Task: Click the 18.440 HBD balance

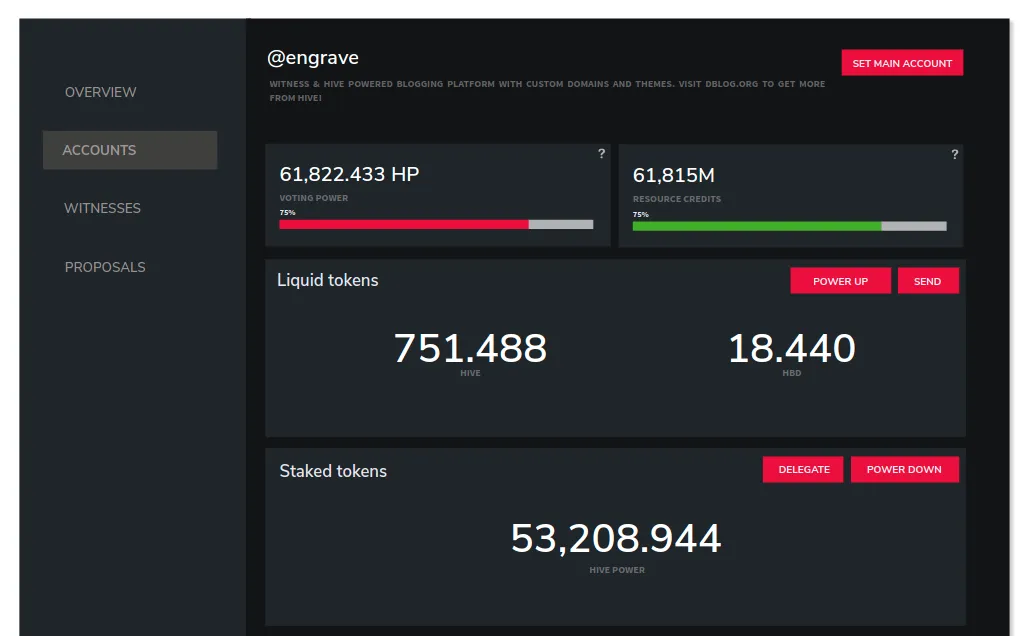Action: (792, 348)
